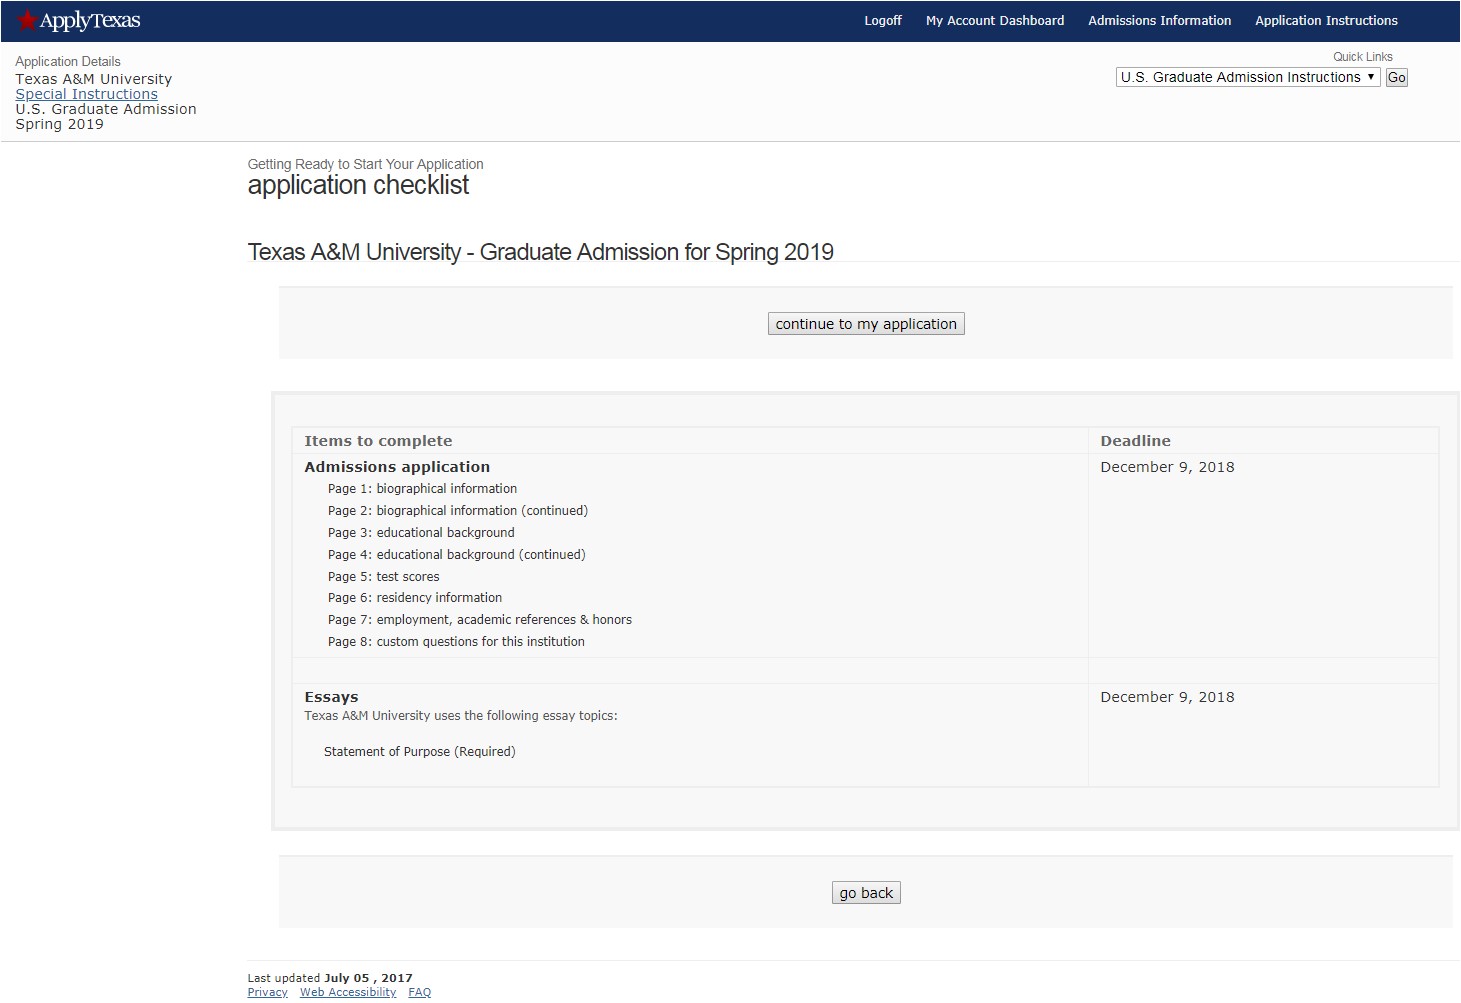
Task: Expand the Quick Links dropdown
Action: tap(1247, 77)
